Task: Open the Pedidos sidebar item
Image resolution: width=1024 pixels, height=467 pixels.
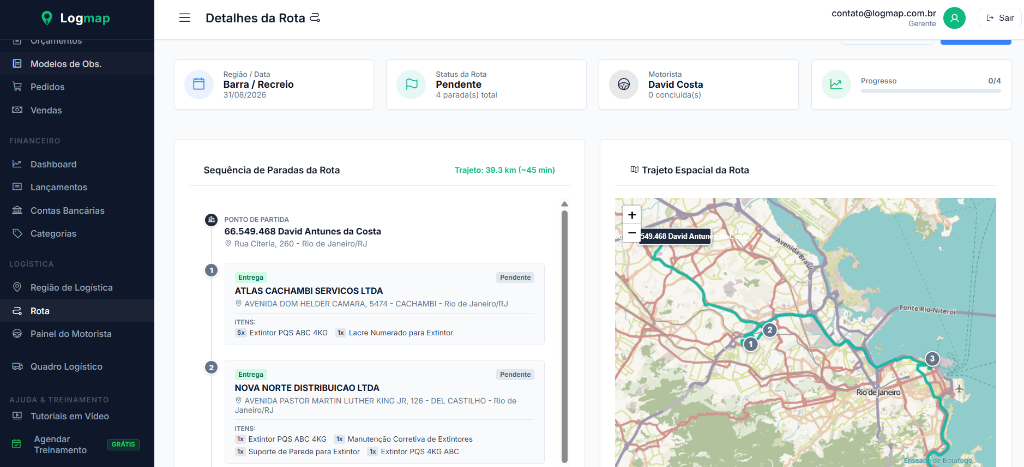Action: 47,86
